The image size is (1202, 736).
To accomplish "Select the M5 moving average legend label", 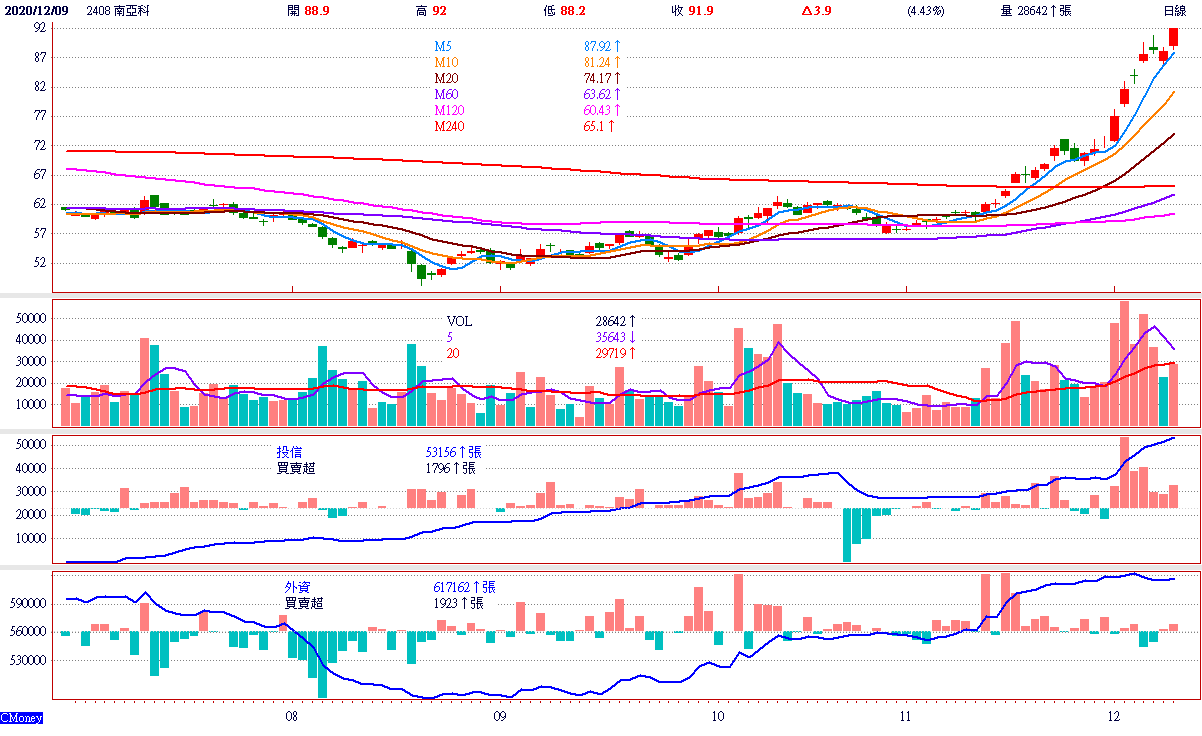I will (444, 46).
